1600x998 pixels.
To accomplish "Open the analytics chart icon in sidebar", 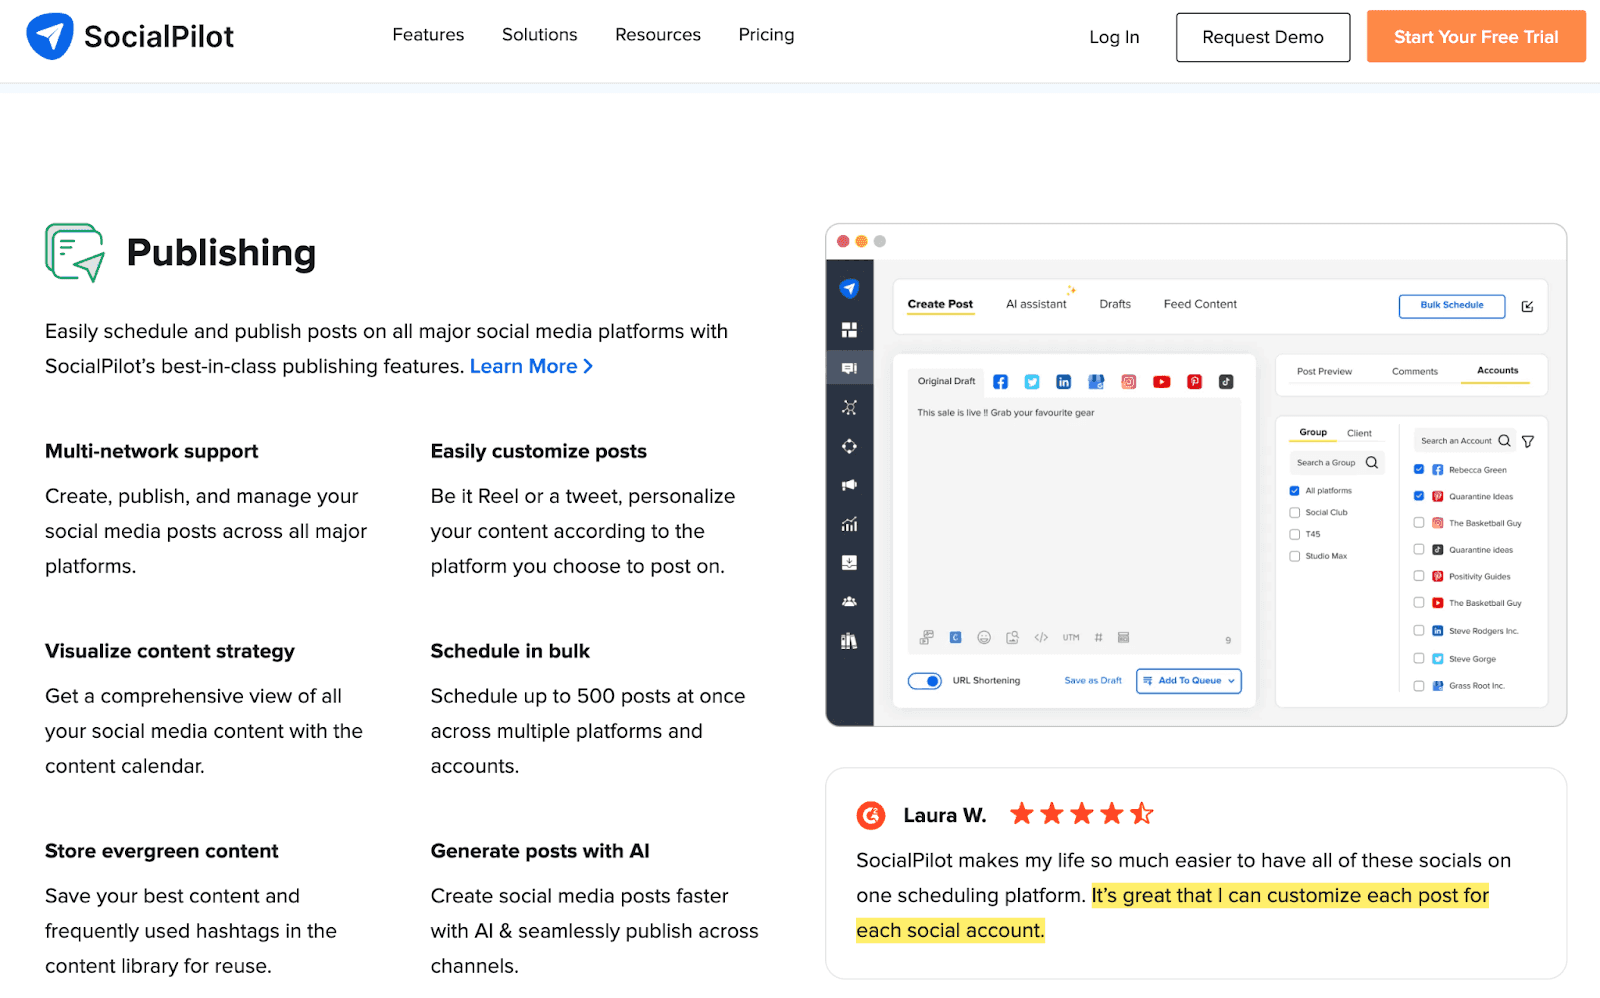I will click(x=849, y=524).
